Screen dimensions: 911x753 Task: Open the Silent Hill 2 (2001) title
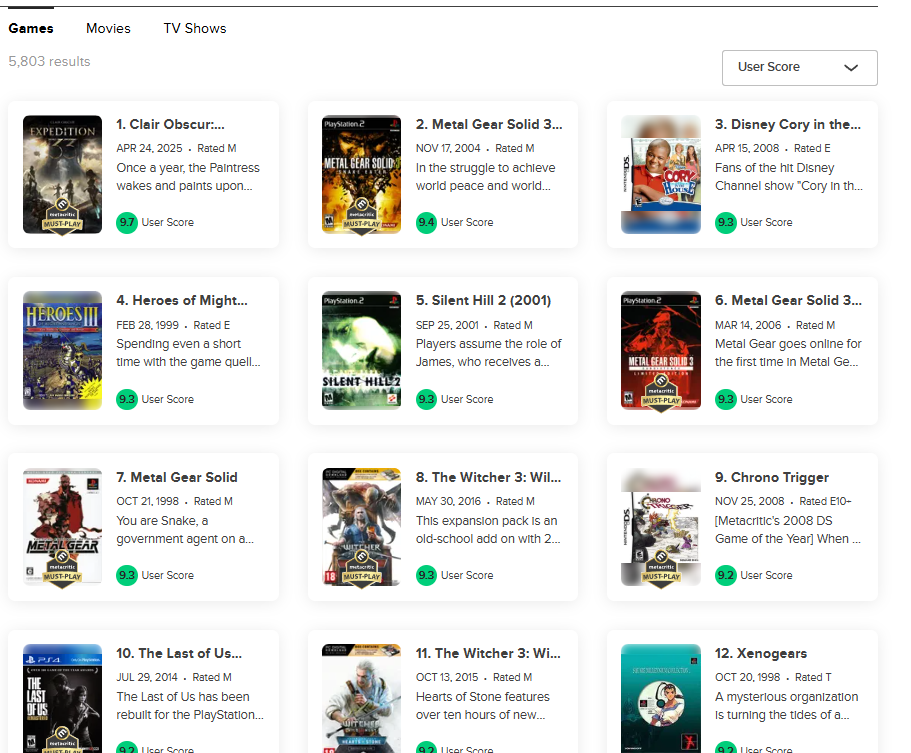tap(483, 300)
